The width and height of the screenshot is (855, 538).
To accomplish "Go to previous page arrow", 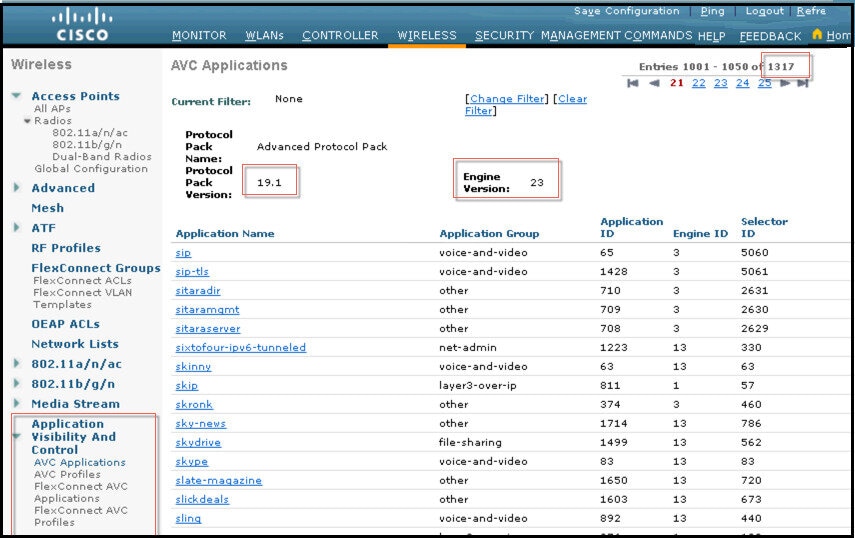I will tap(654, 83).
